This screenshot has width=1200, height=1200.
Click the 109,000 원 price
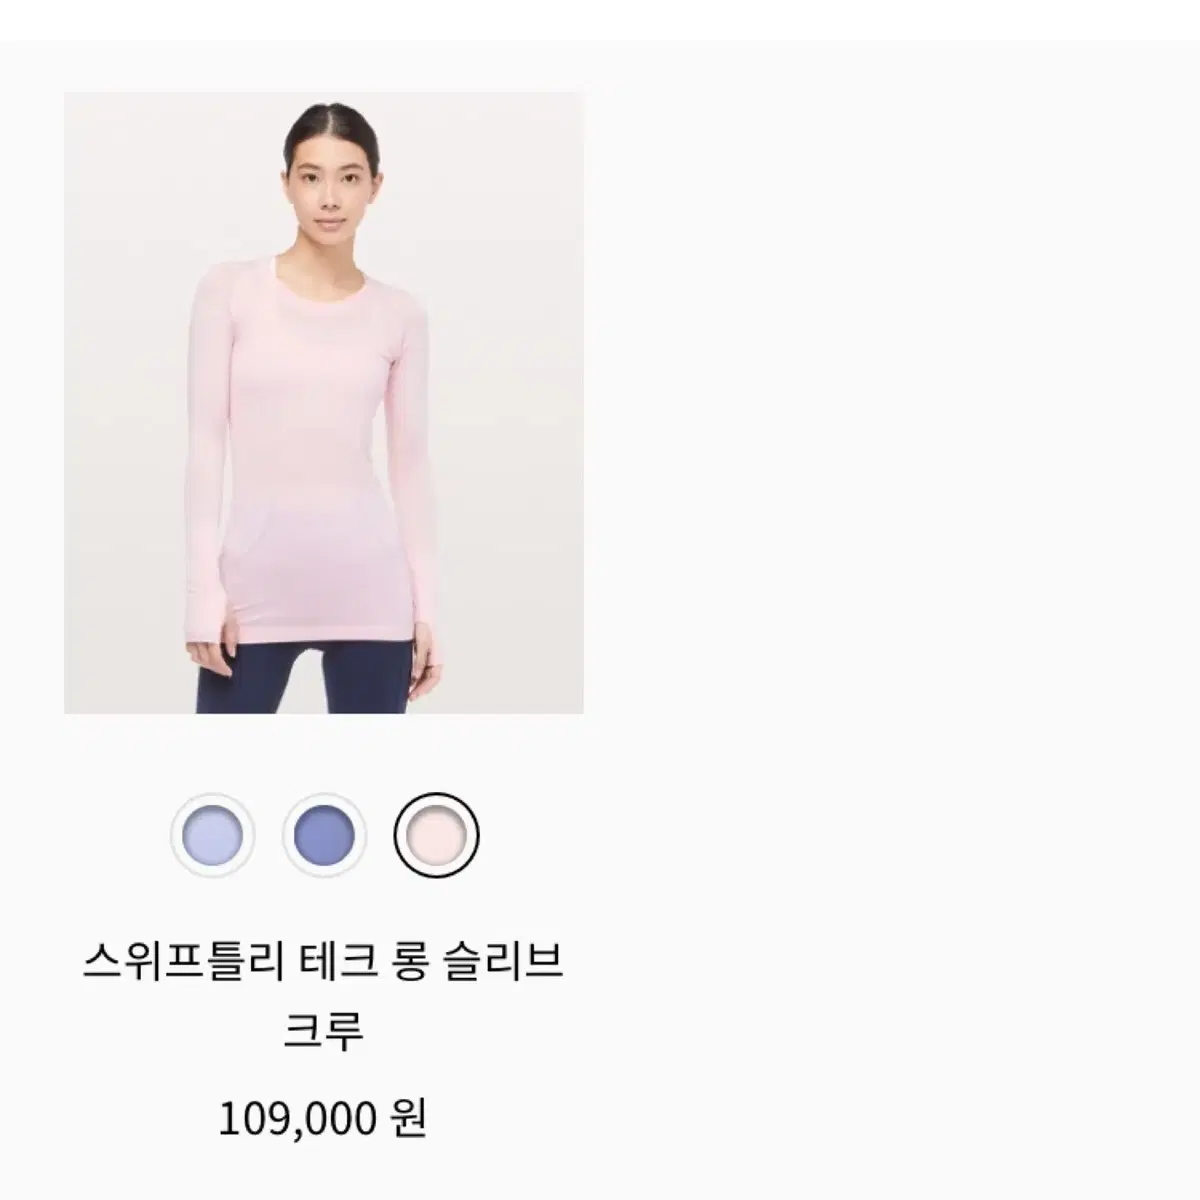click(x=323, y=1118)
